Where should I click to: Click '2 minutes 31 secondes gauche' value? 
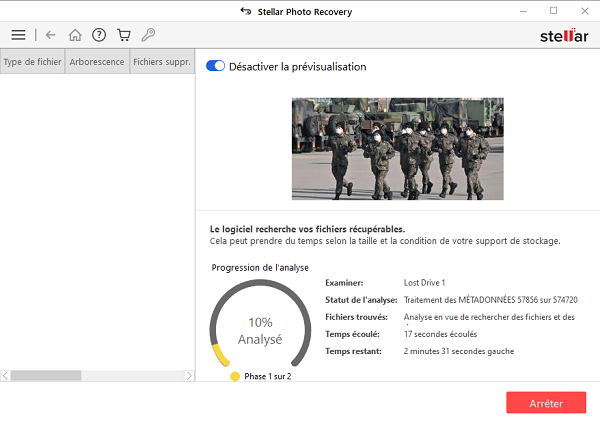tap(459, 351)
